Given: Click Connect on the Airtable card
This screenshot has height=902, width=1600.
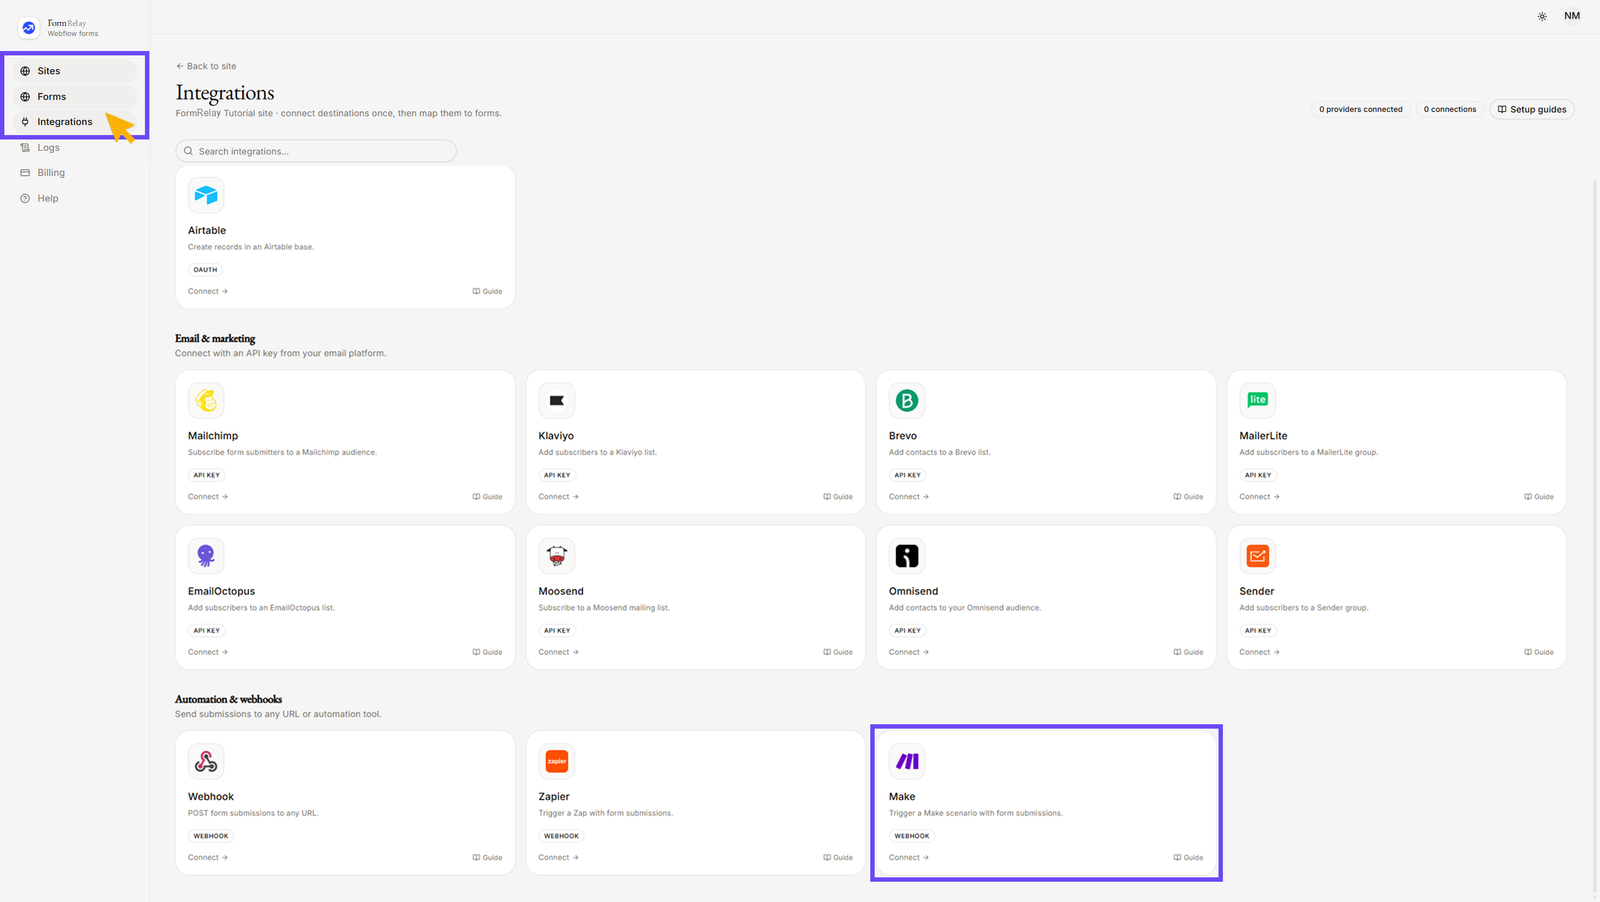Looking at the screenshot, I should (x=208, y=291).
